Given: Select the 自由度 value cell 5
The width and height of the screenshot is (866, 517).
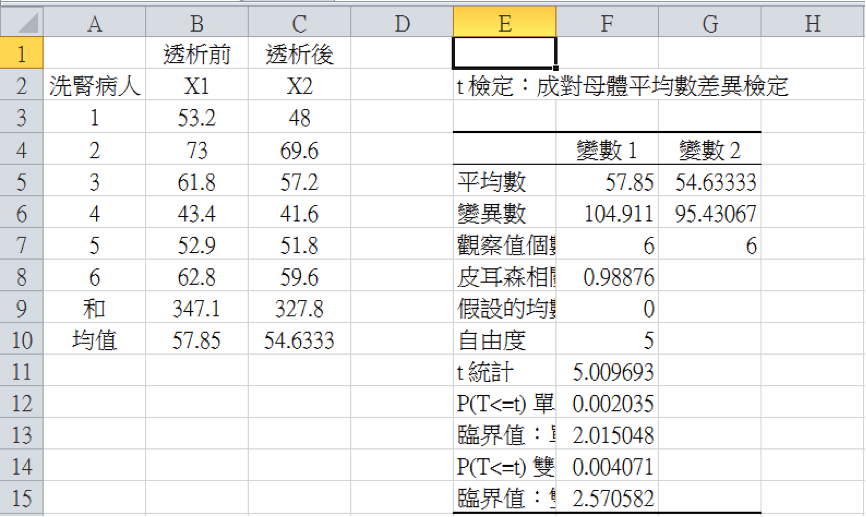Looking at the screenshot, I should point(607,341).
